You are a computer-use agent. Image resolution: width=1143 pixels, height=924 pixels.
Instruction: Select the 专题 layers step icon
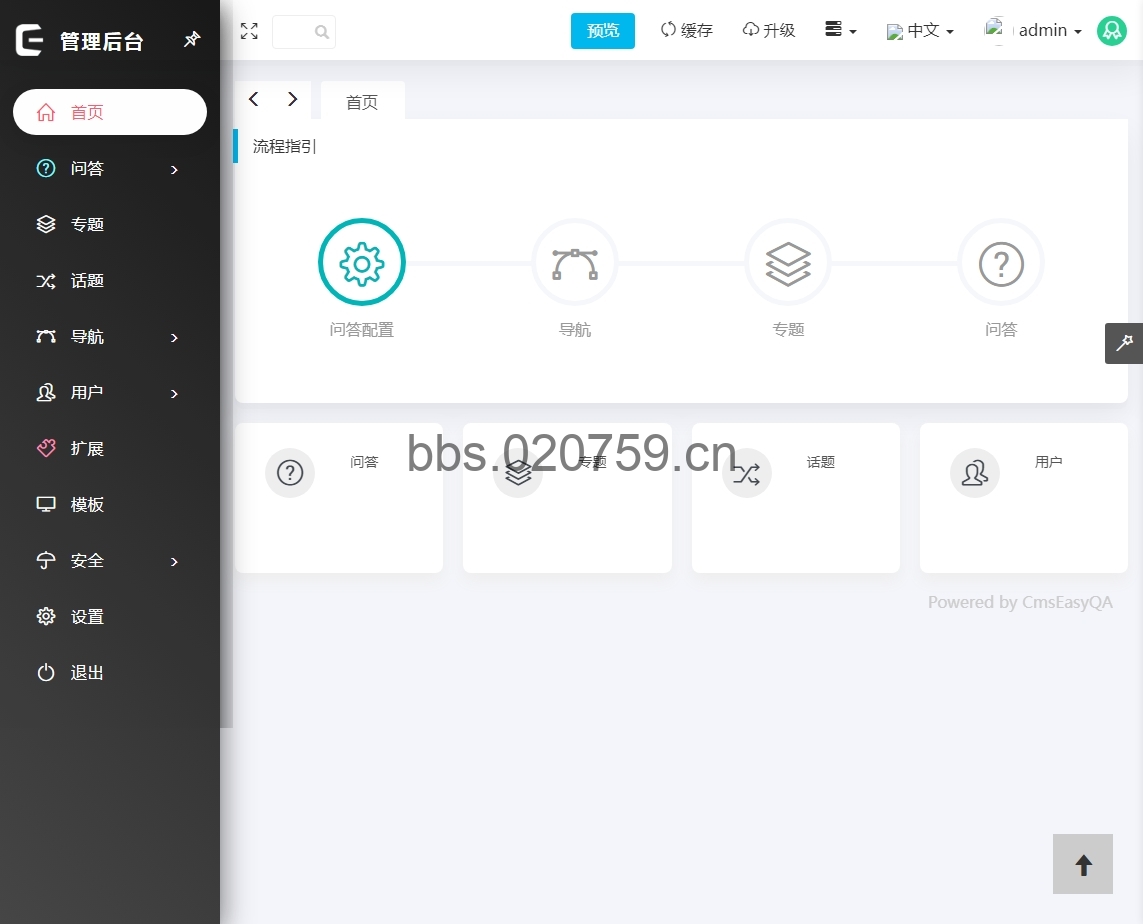(x=788, y=262)
